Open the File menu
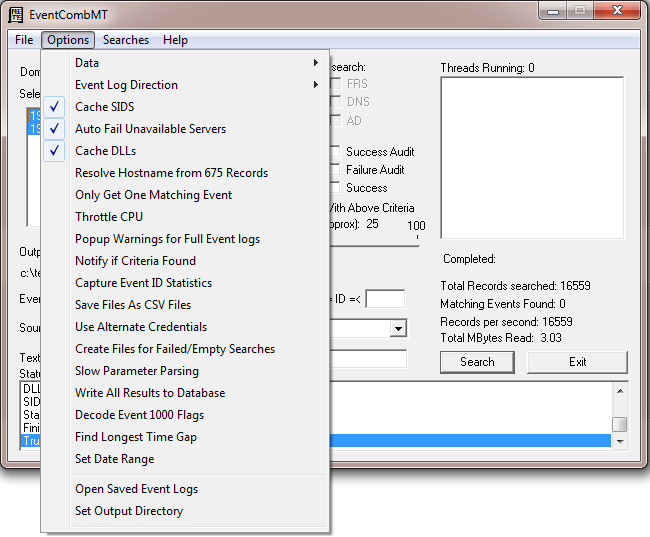The image size is (650, 537). click(x=24, y=40)
